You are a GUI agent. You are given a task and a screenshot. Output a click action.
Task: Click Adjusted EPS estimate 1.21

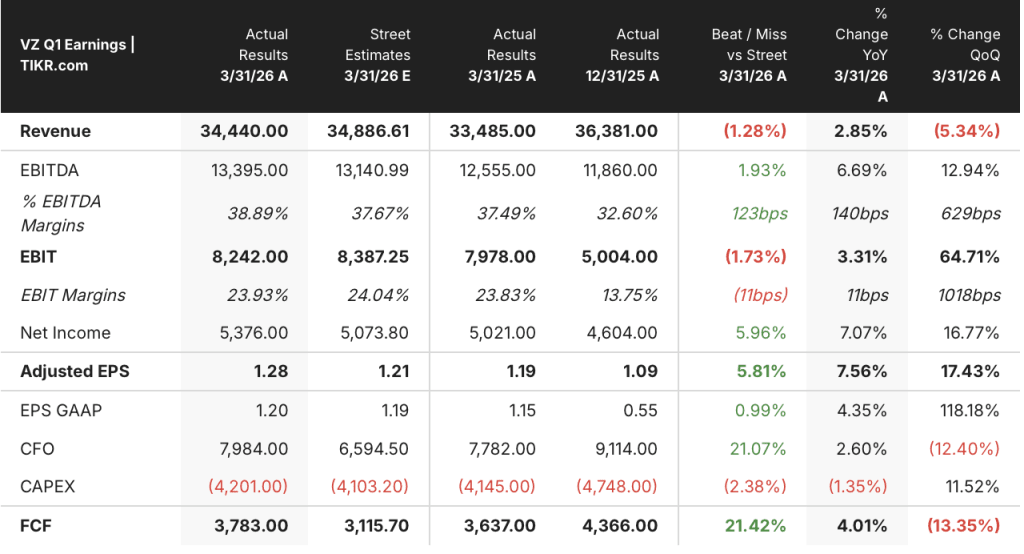point(394,372)
